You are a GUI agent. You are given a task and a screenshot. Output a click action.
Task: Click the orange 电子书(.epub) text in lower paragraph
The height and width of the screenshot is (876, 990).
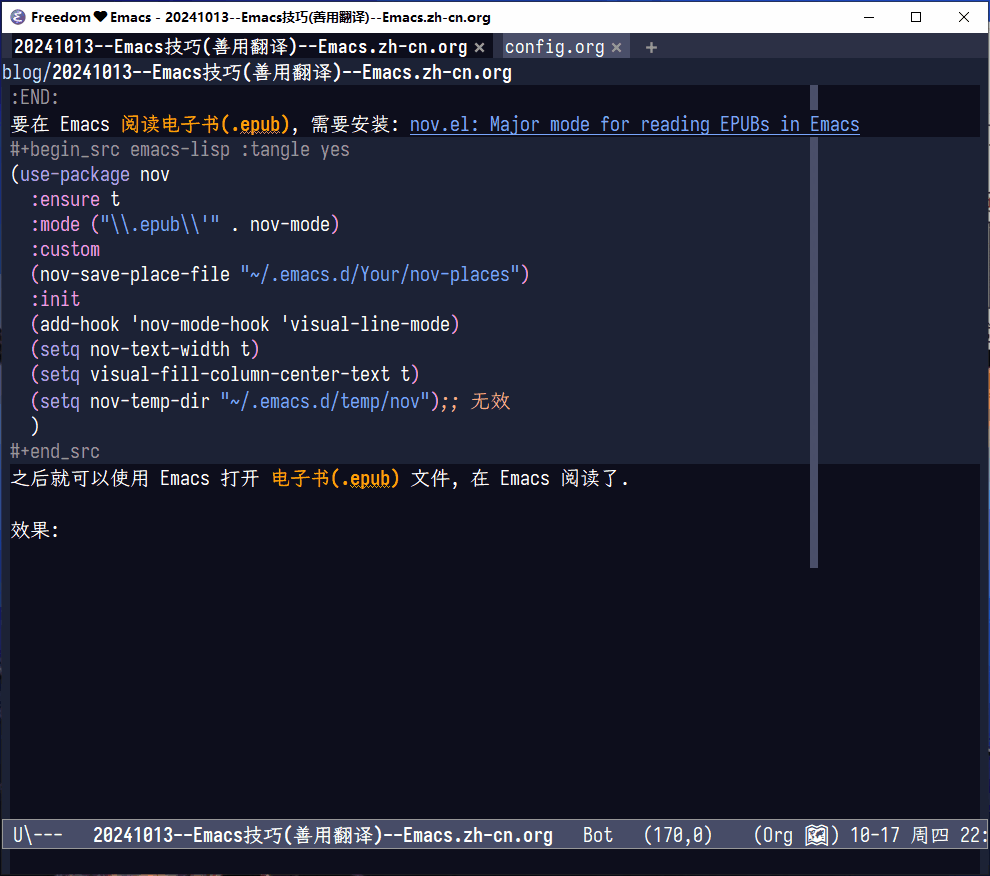point(335,478)
